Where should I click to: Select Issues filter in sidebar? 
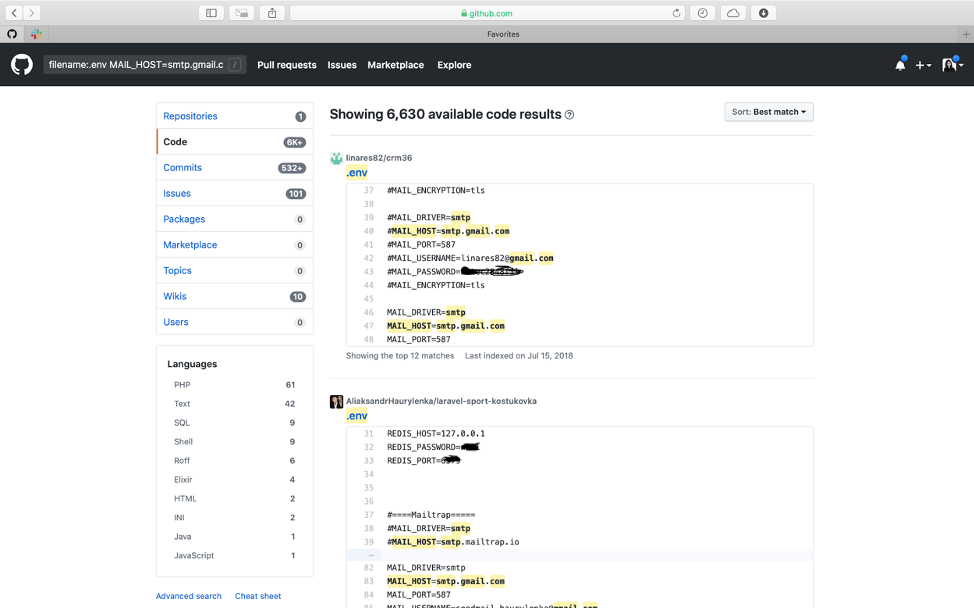coord(177,194)
